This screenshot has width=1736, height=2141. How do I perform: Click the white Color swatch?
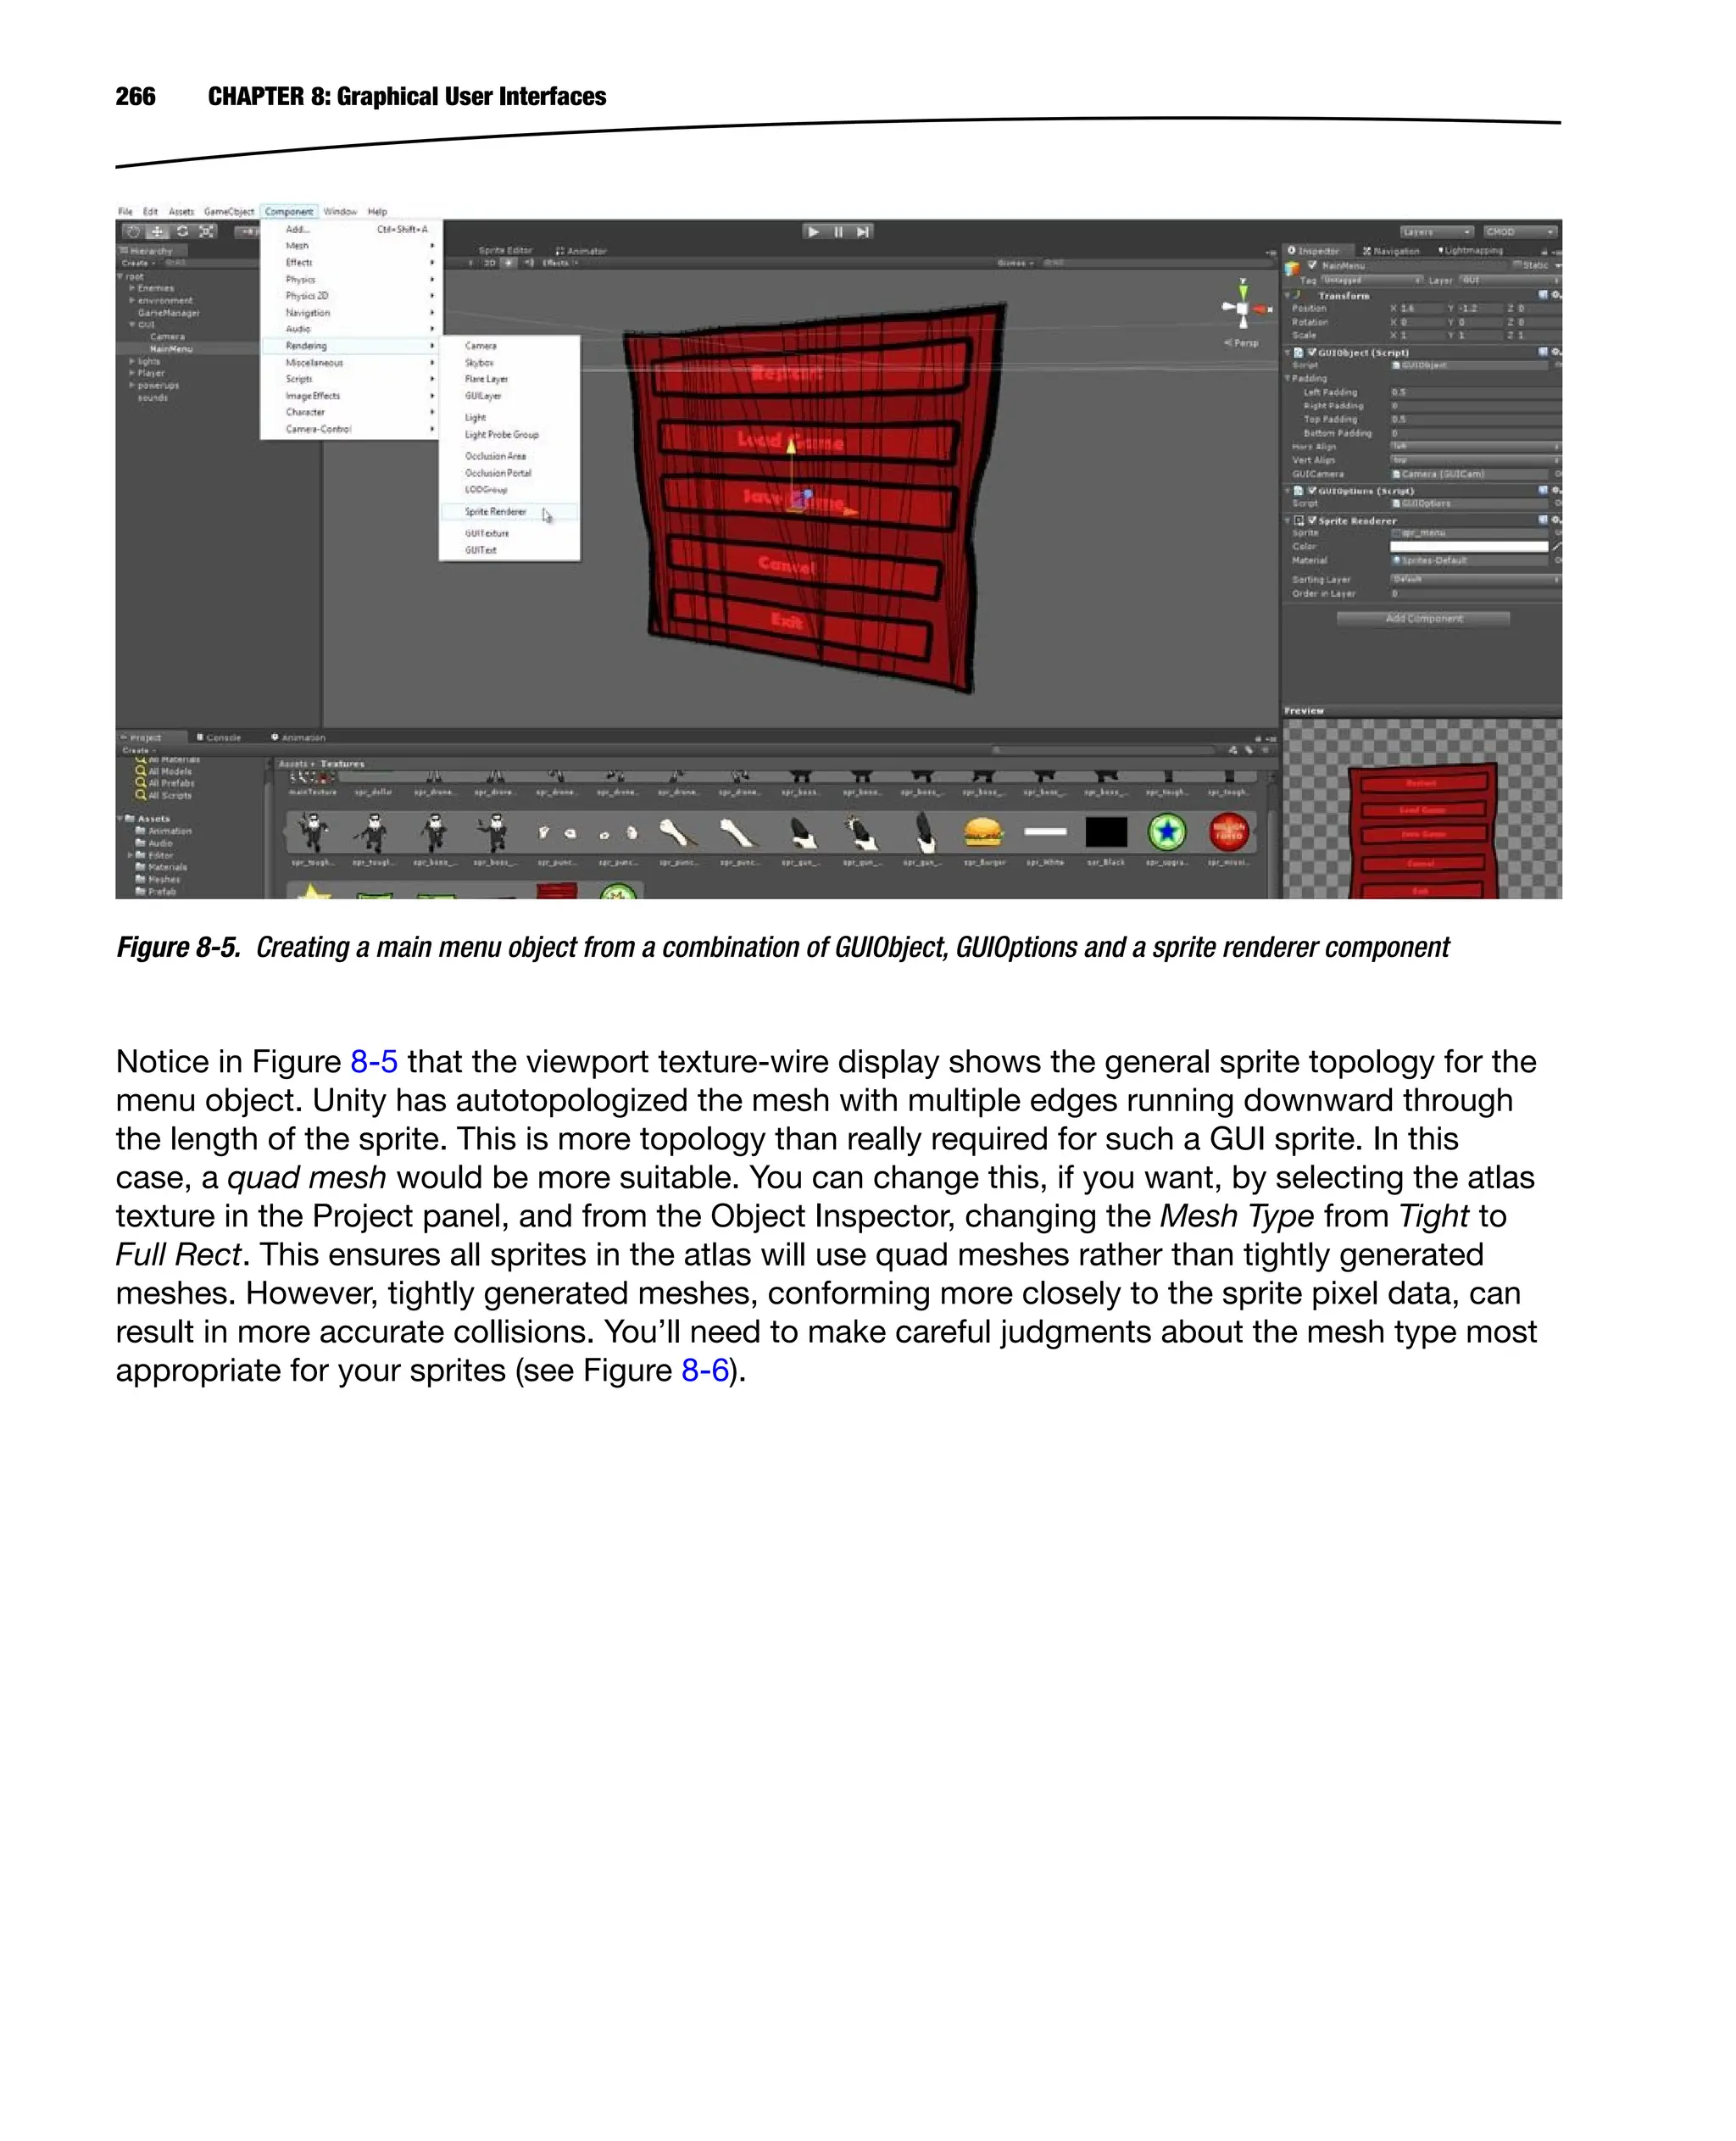coord(1469,546)
